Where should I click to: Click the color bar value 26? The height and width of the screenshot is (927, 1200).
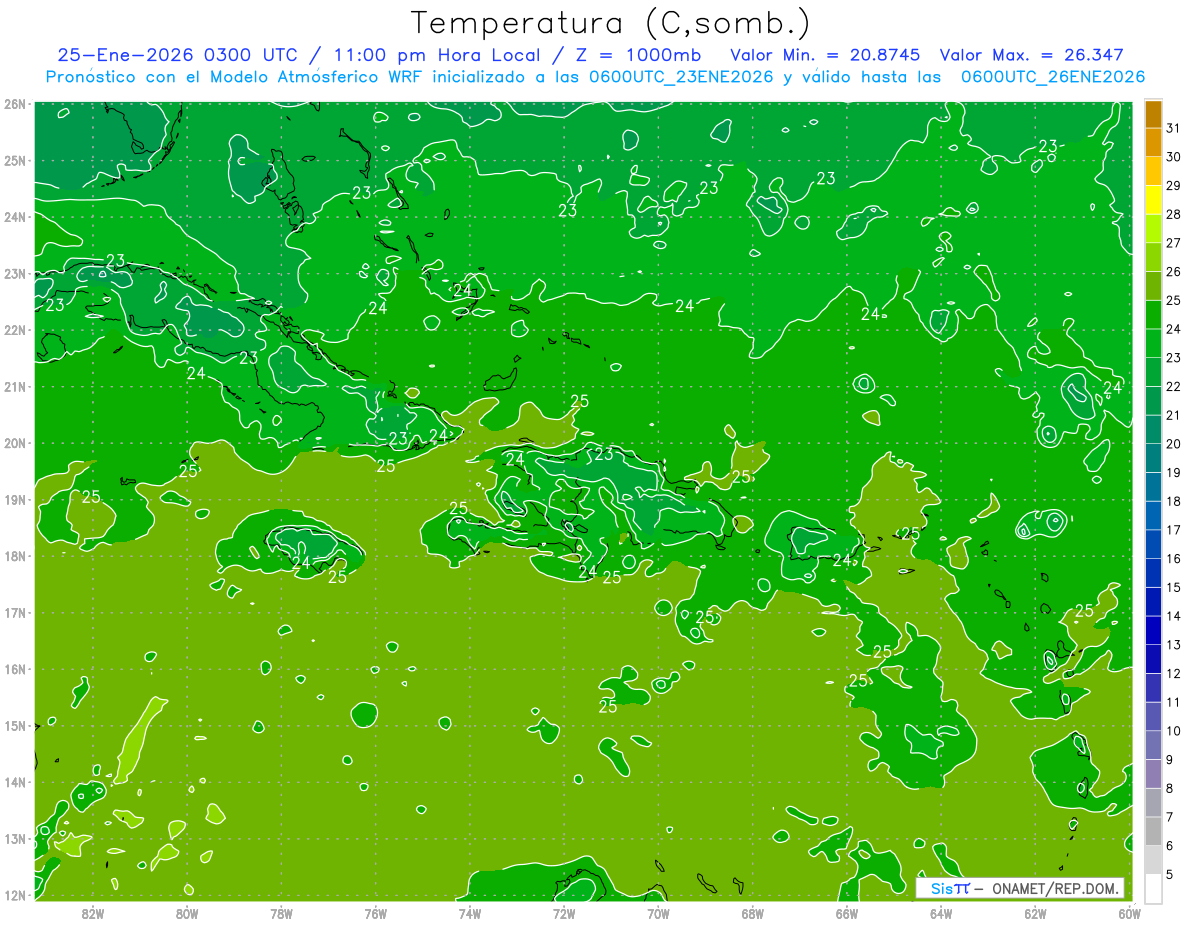(1174, 272)
